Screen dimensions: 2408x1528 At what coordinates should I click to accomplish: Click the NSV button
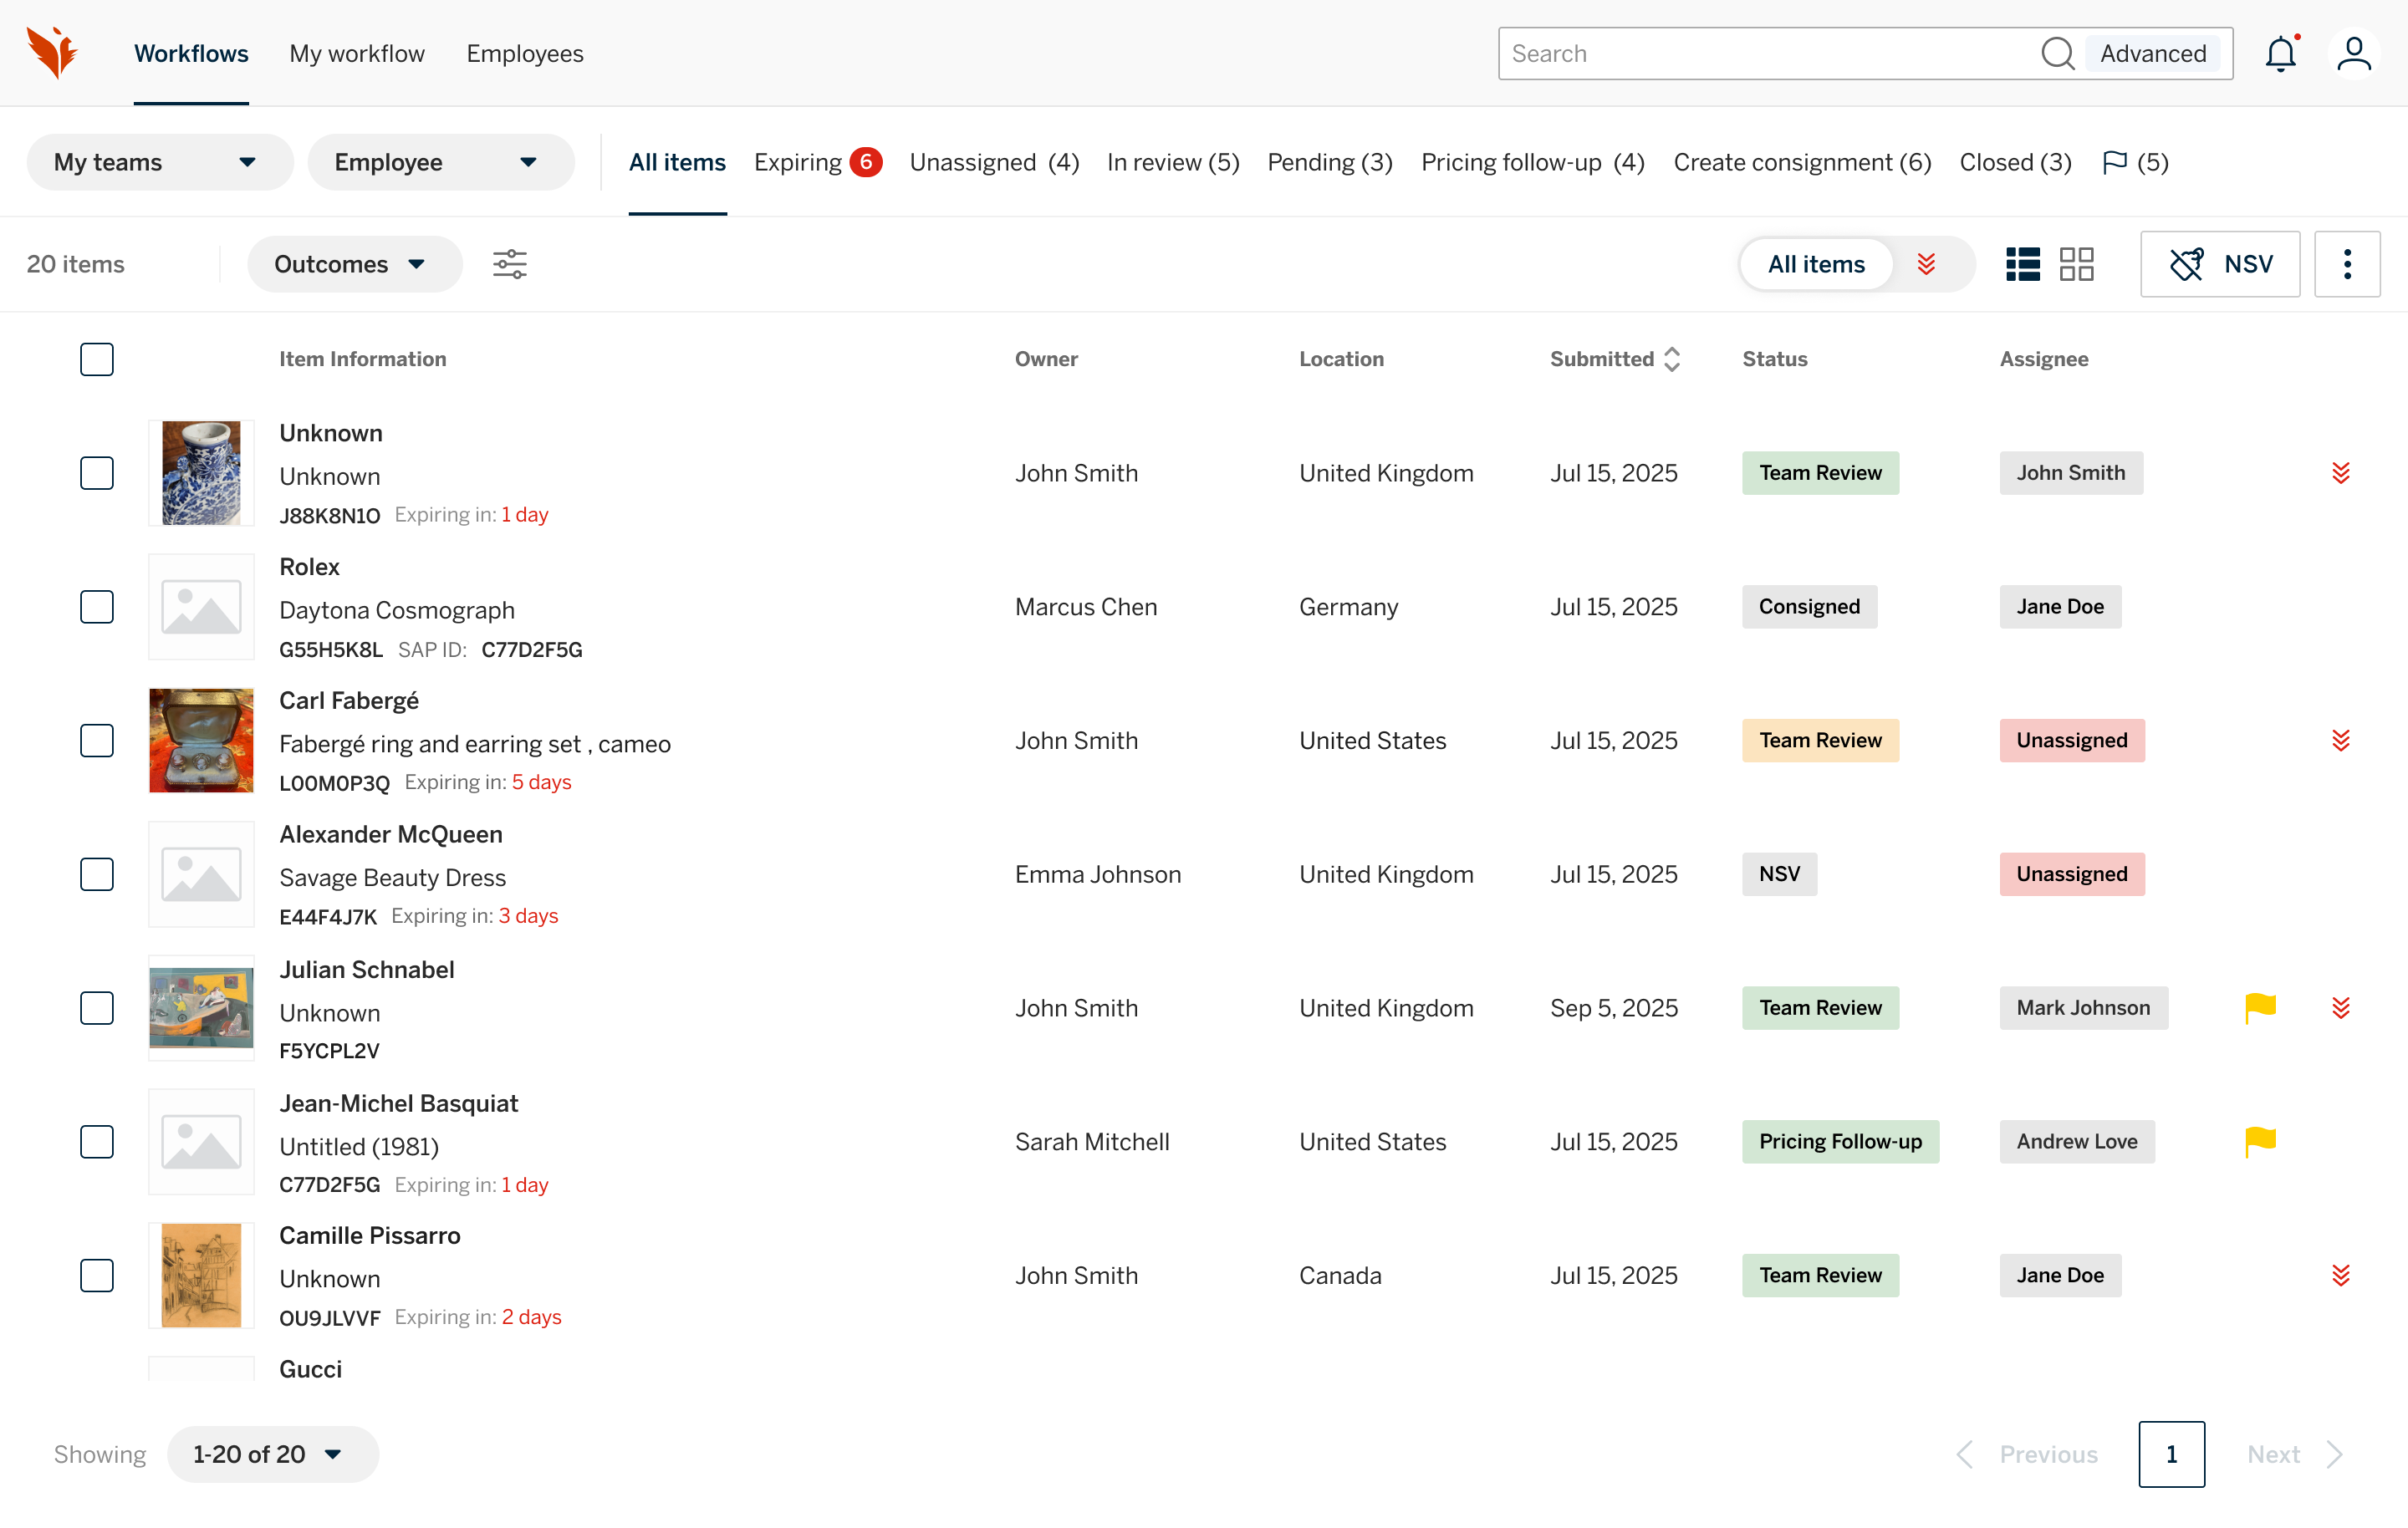pyautogui.click(x=2220, y=264)
